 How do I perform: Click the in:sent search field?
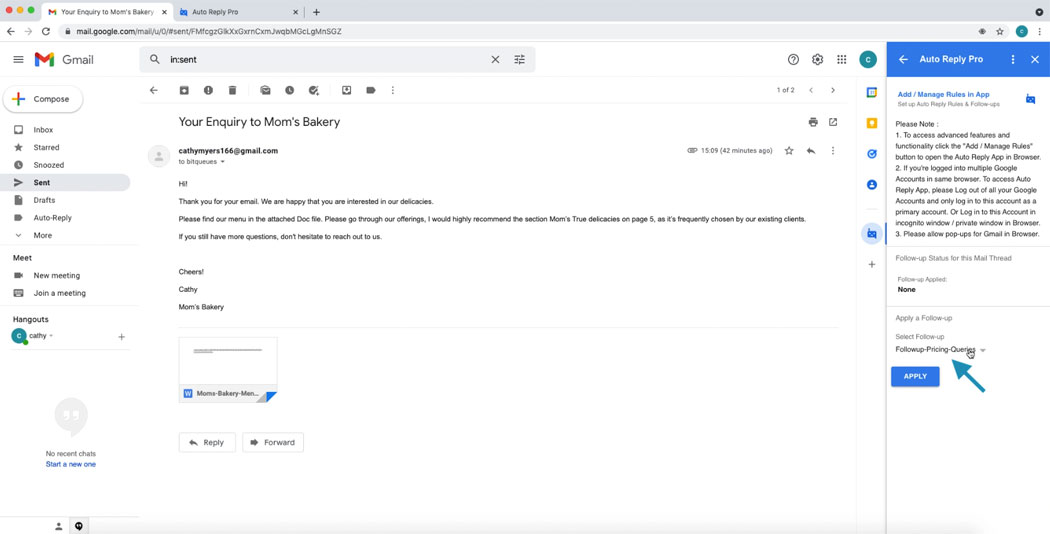tap(326, 60)
